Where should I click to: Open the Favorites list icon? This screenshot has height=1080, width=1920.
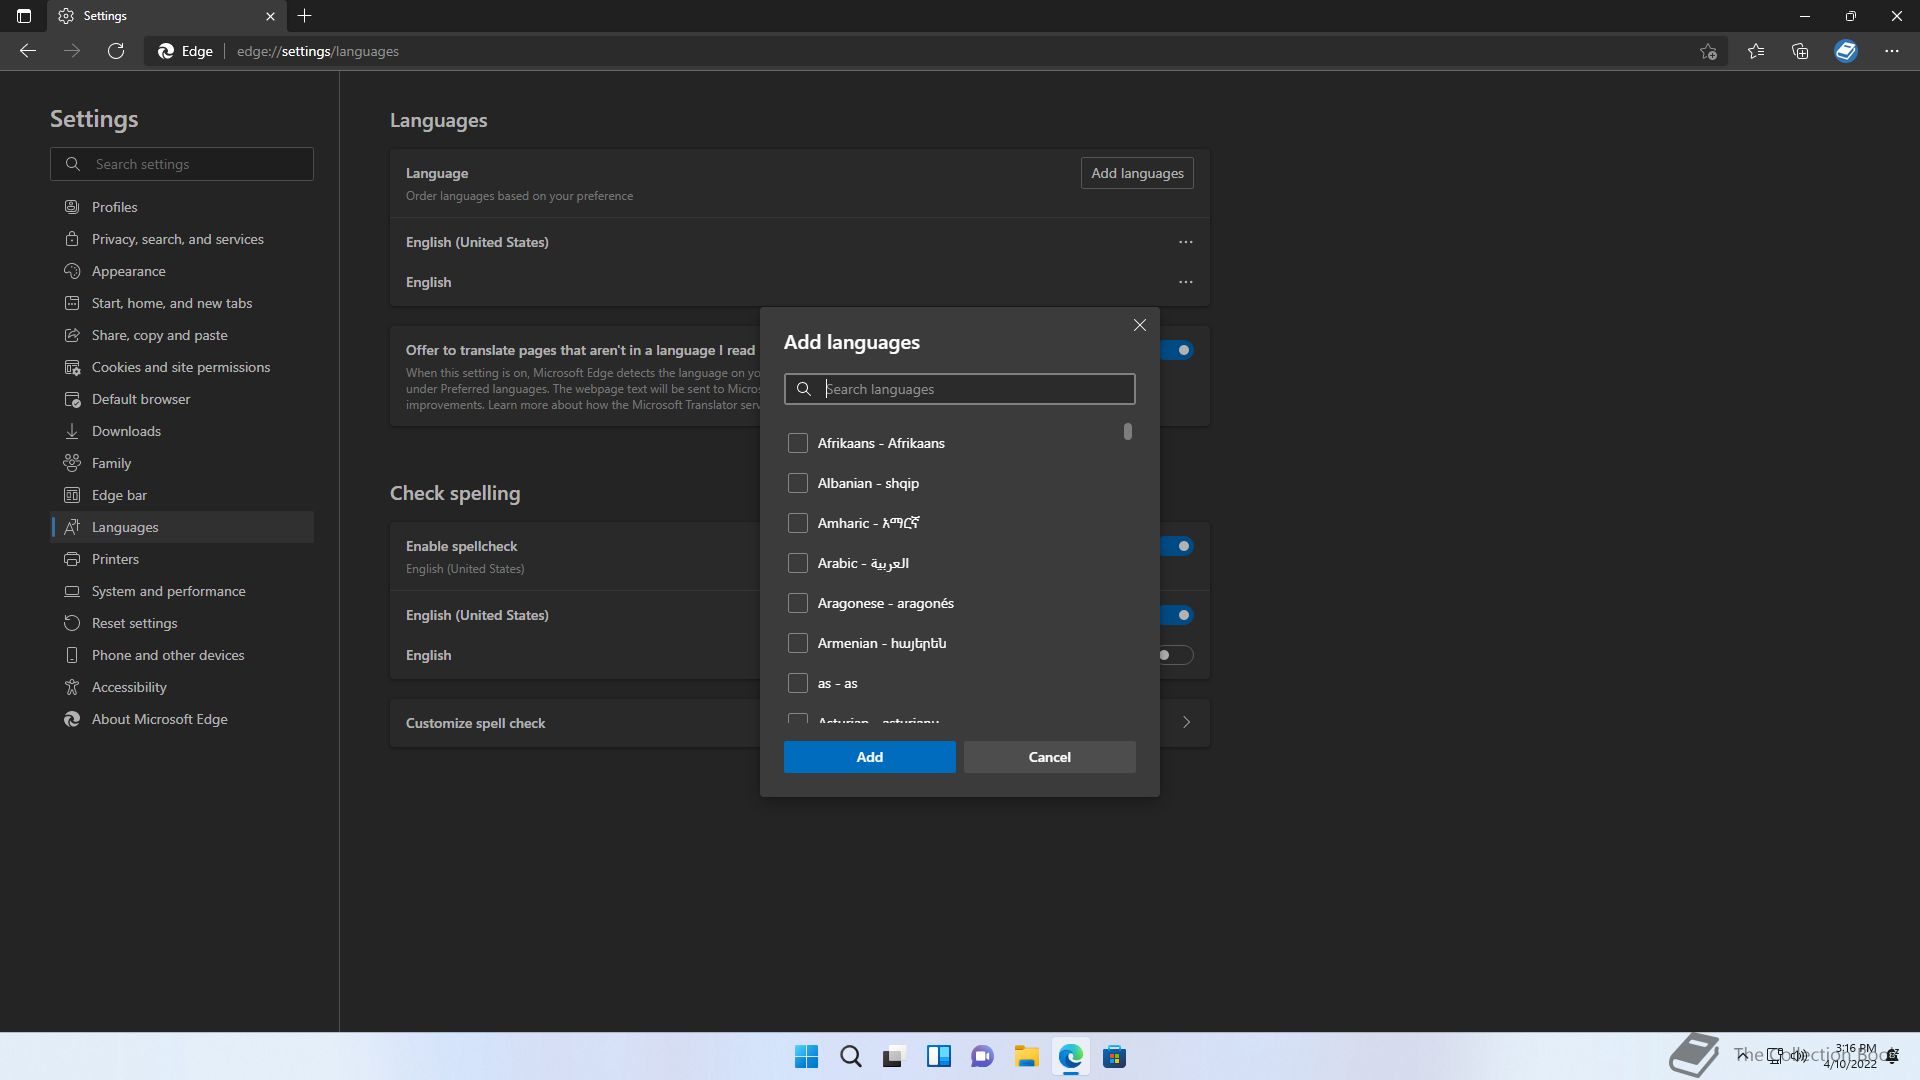1756,51
